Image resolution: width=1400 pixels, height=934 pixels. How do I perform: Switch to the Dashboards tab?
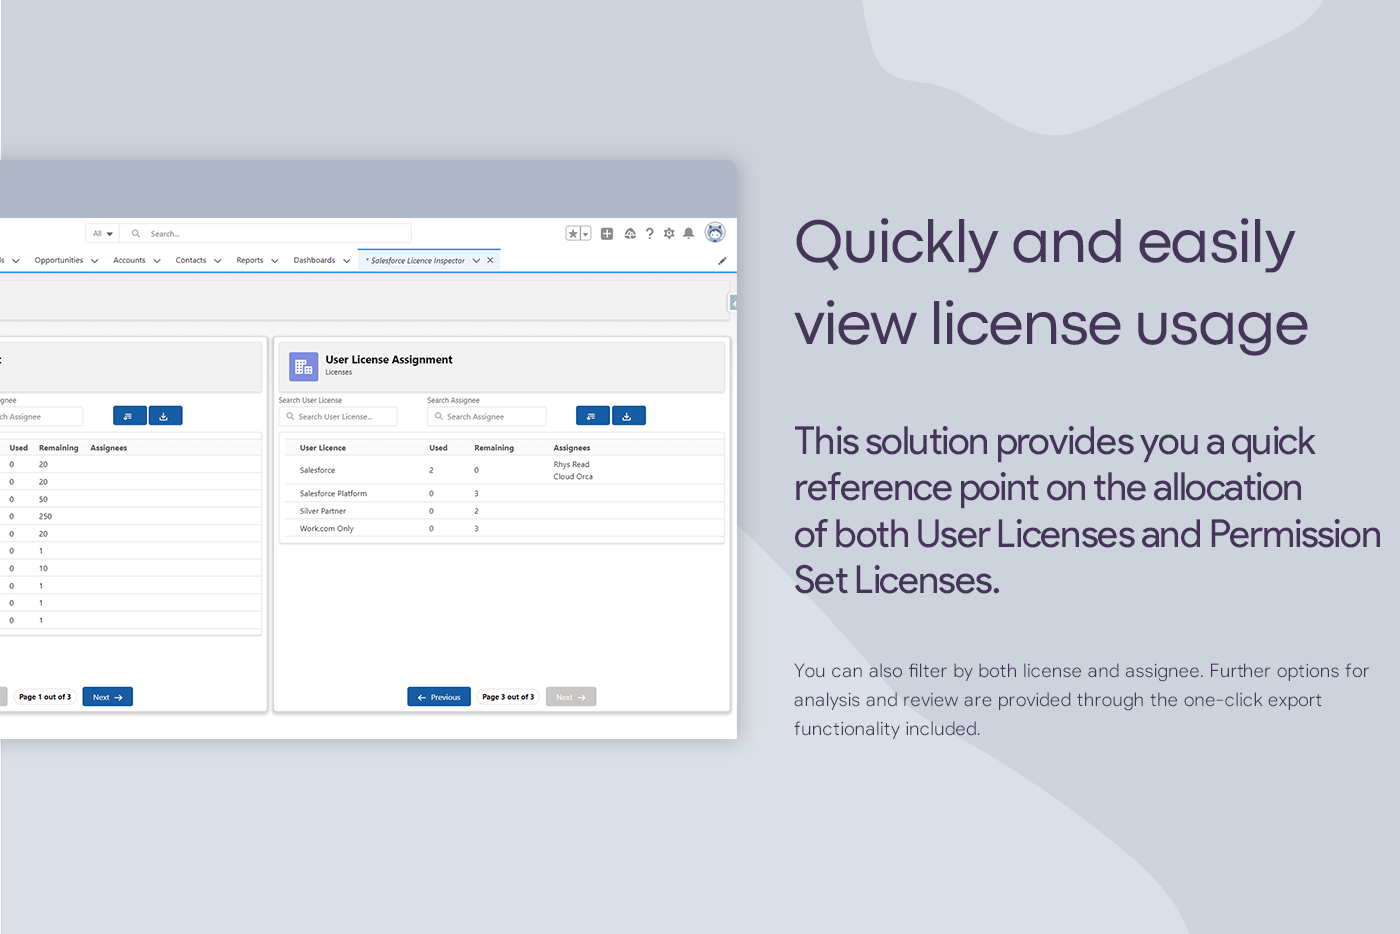click(315, 259)
